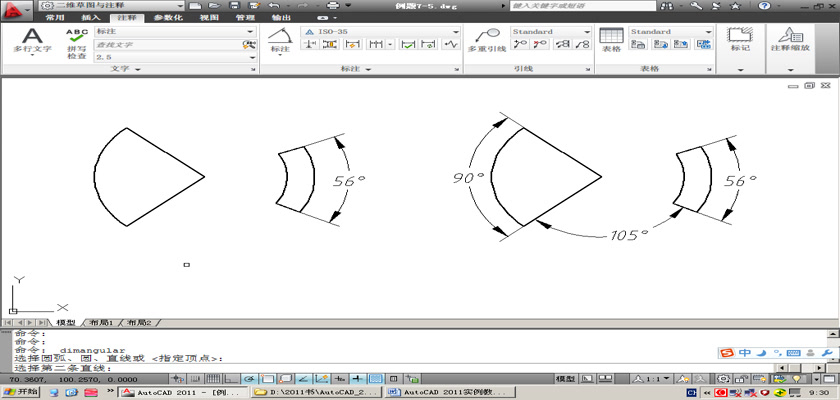
Task: Open the table style dropdown Standard
Action: (x=671, y=32)
